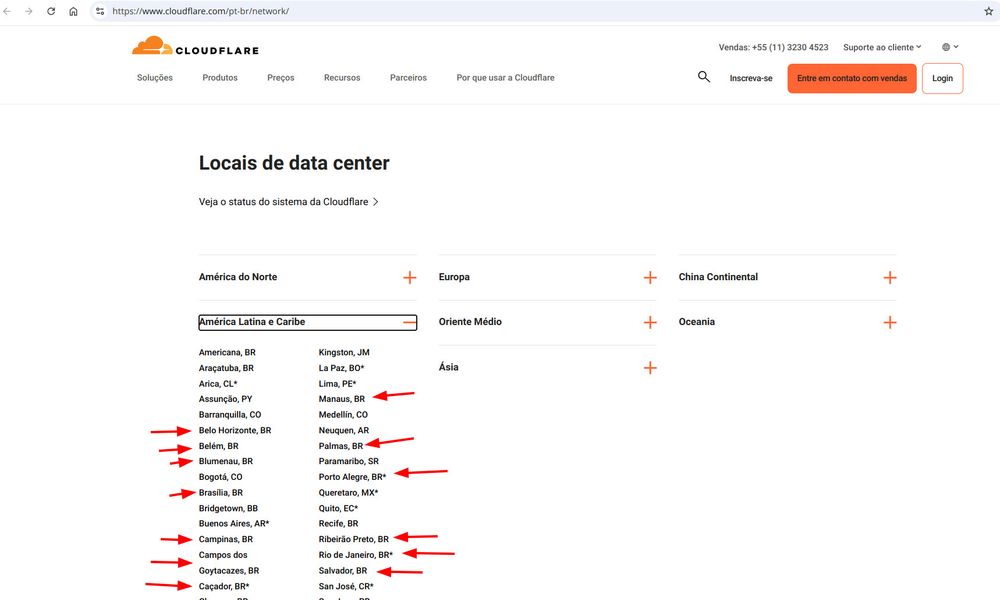Reload the page with refresh icon
The image size is (1000, 600).
click(51, 11)
